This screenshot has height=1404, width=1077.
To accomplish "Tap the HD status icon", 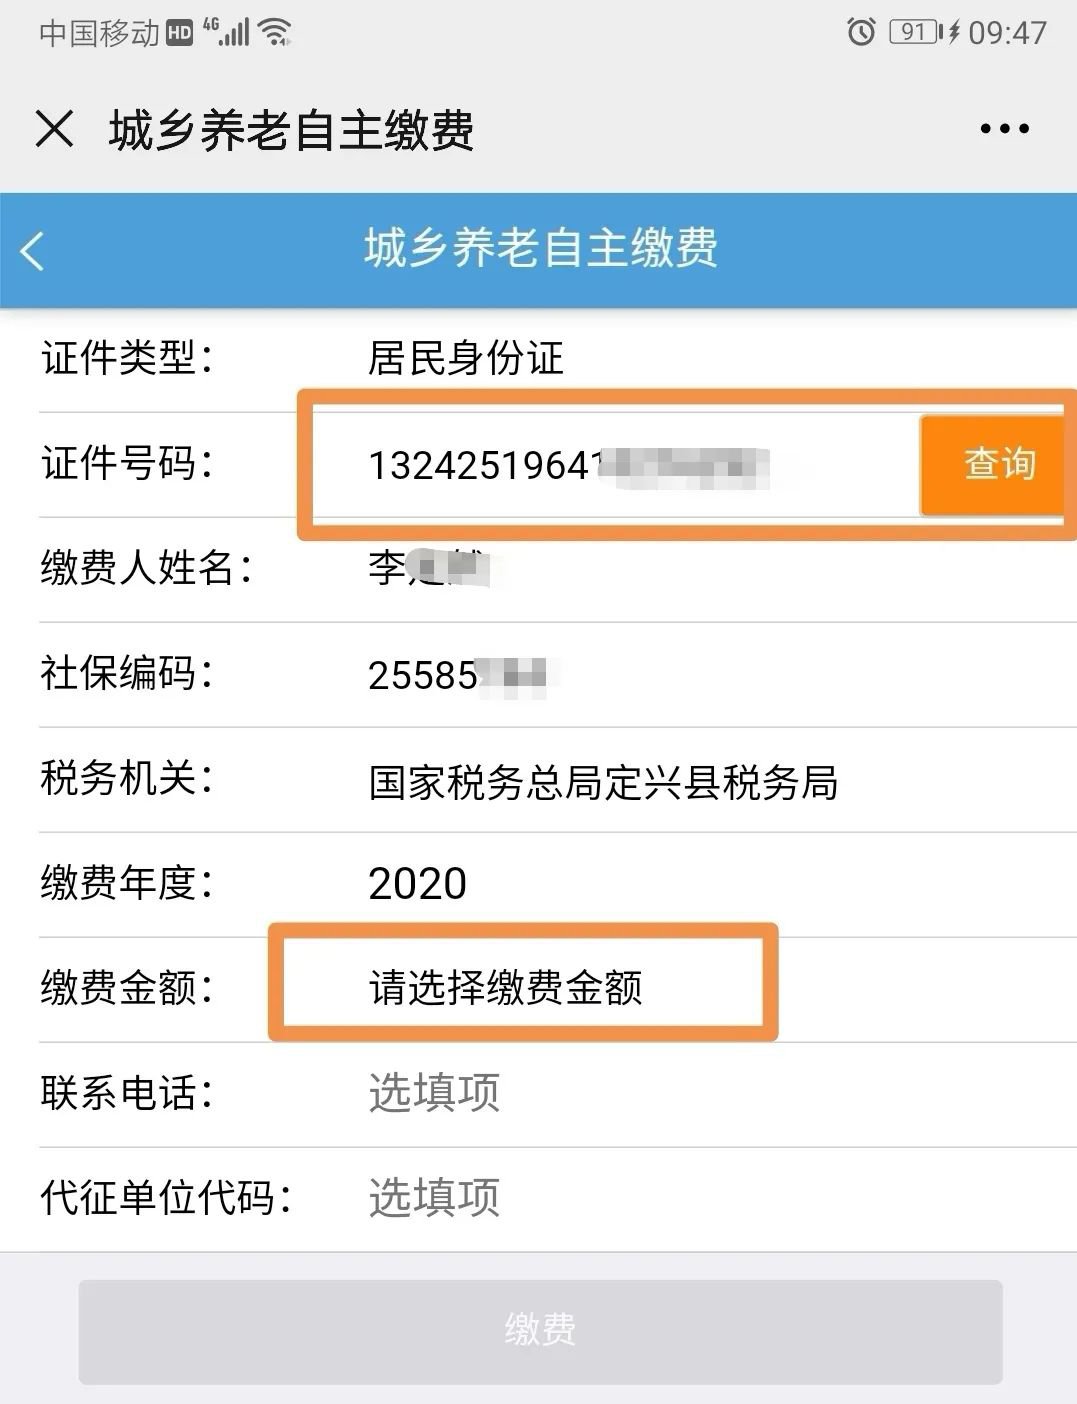I will [179, 33].
